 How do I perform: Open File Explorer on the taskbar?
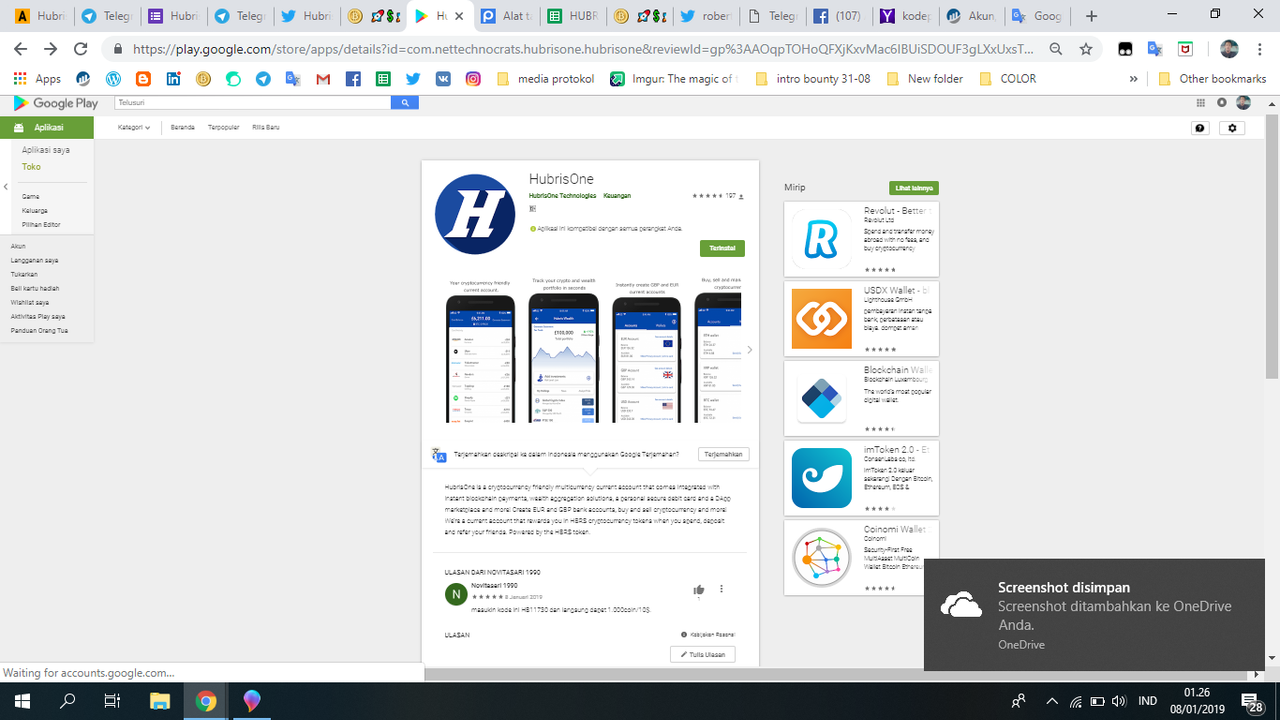(x=160, y=701)
